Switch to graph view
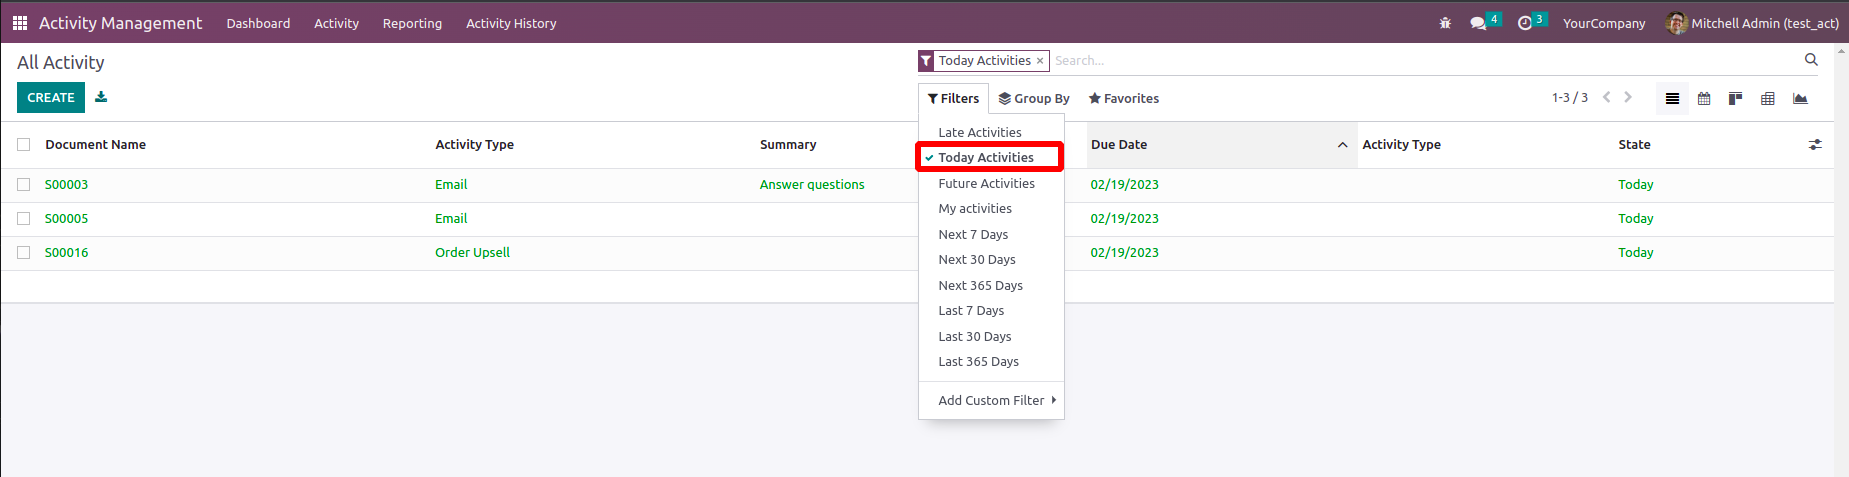The height and width of the screenshot is (477, 1849). click(x=1800, y=98)
